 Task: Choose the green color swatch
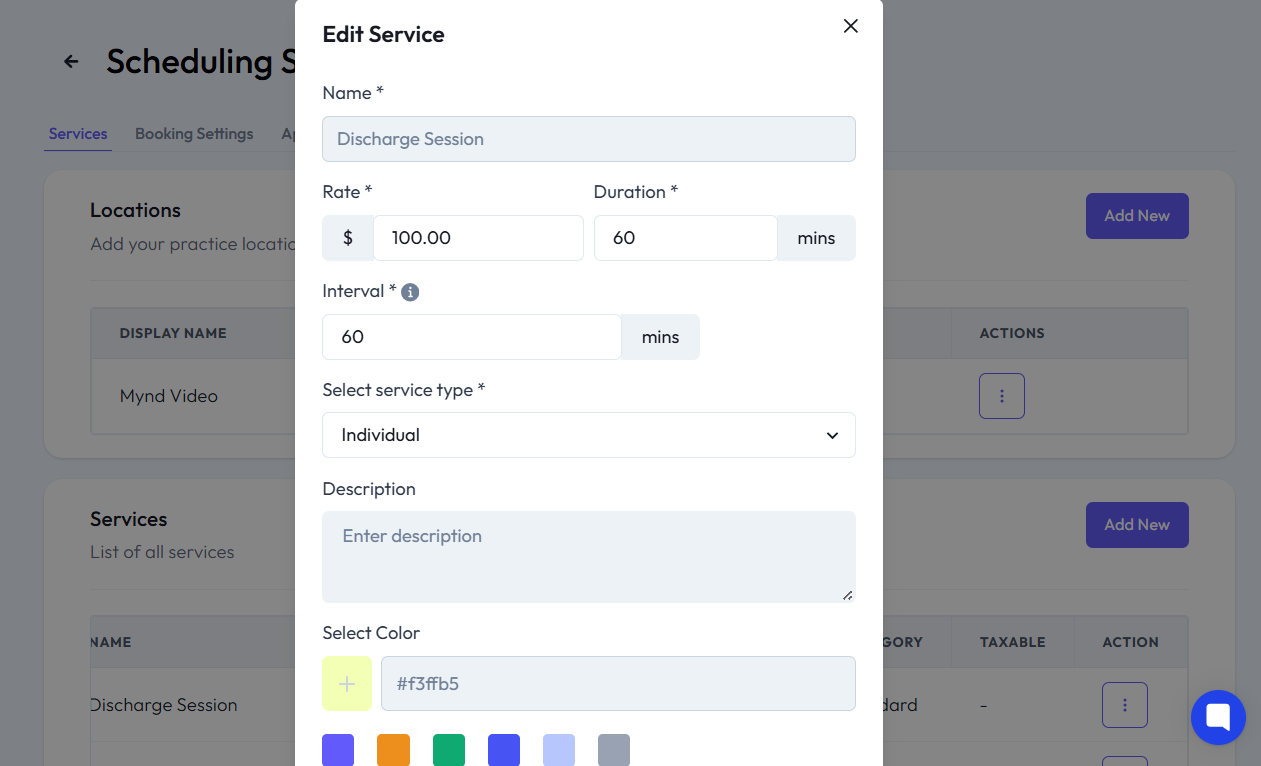449,750
